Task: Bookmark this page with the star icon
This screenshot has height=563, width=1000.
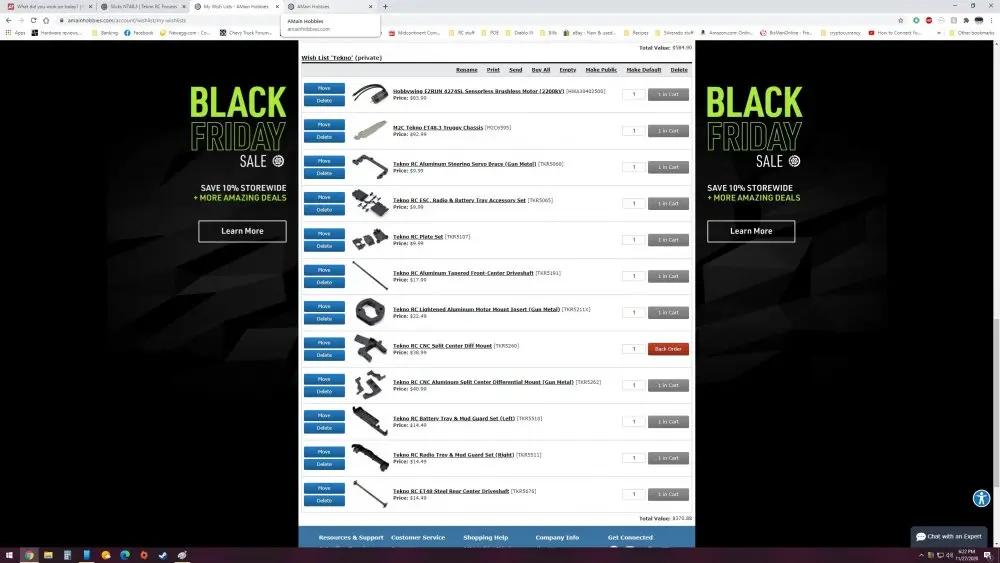Action: pos(901,20)
